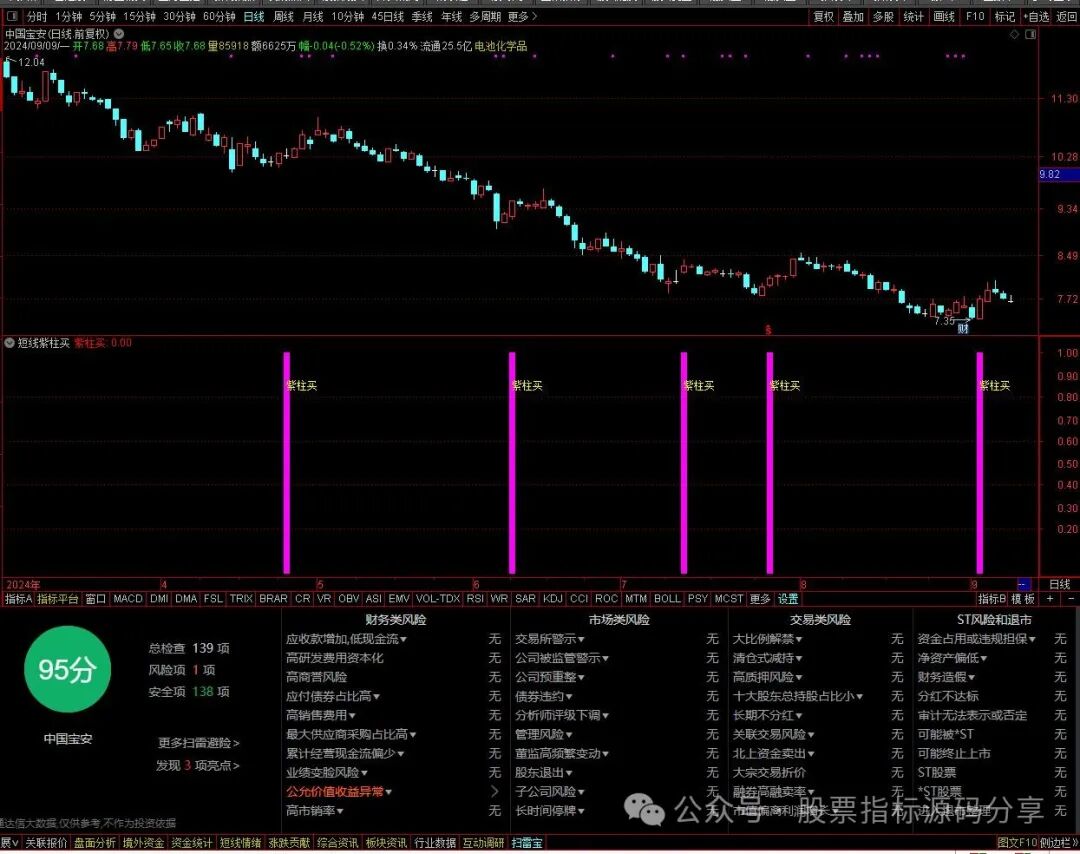Click the 指标A tab
Screen dimensions: 1080x854
[19, 599]
